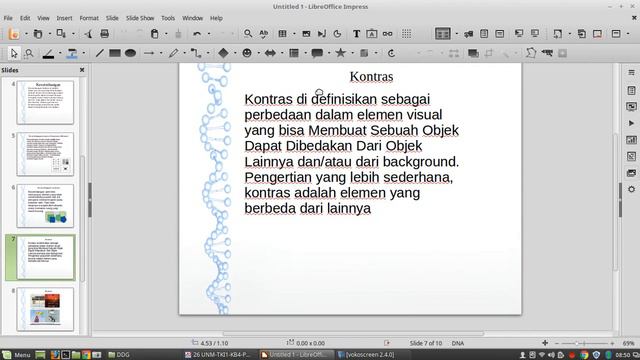This screenshot has height=360, width=640.
Task: Click the 69% zoom level
Action: pyautogui.click(x=628, y=343)
